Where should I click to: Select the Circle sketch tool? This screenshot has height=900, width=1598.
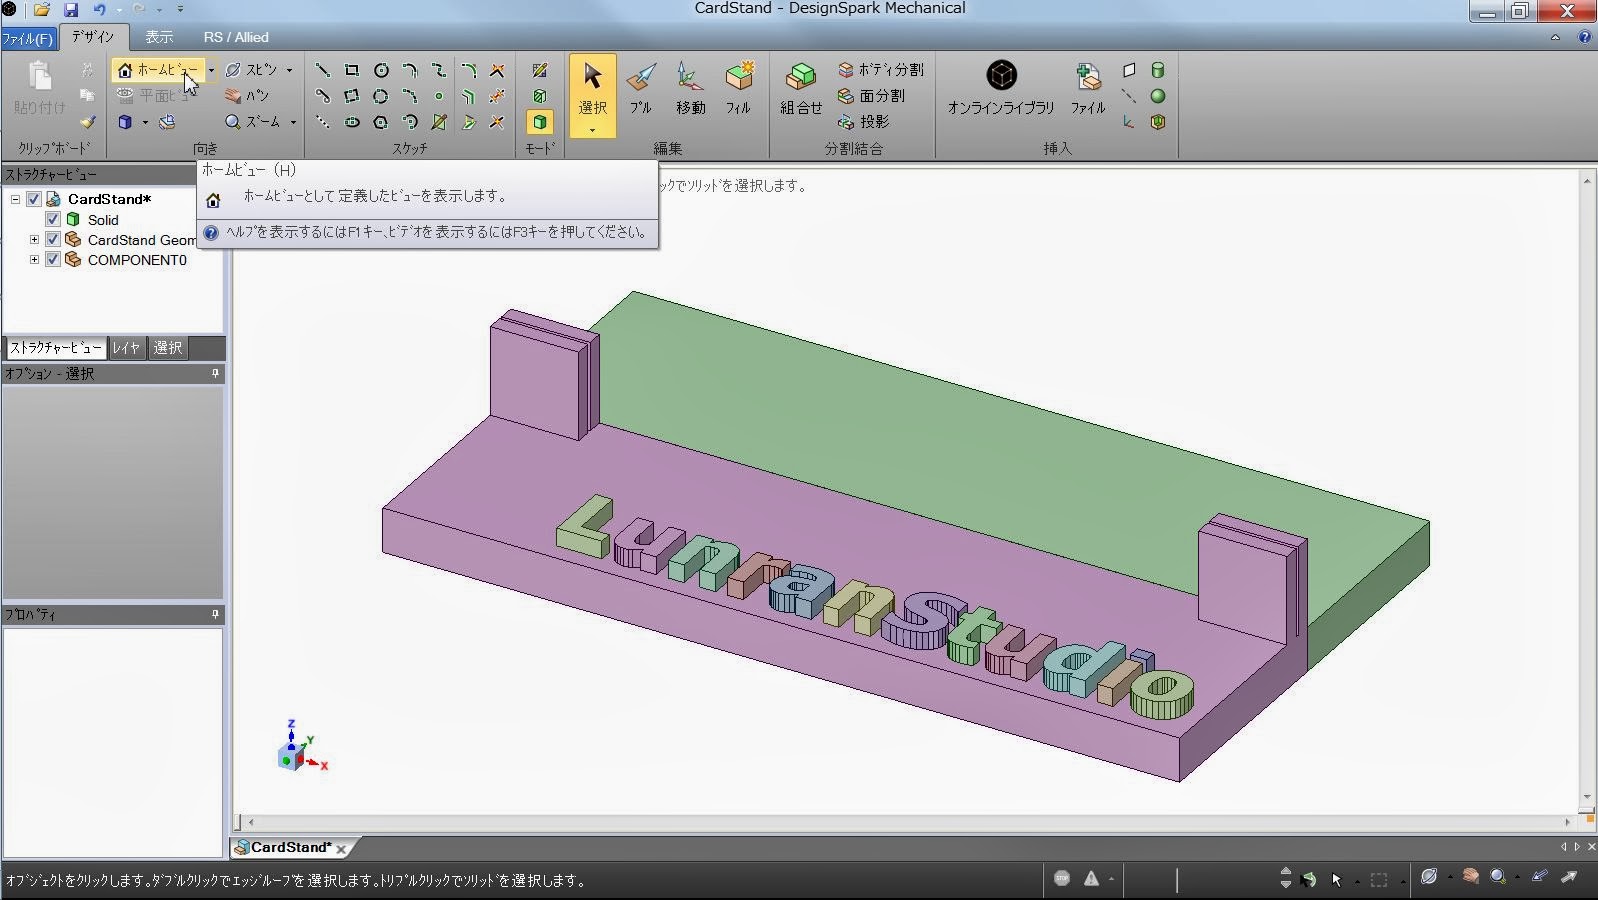pos(381,70)
